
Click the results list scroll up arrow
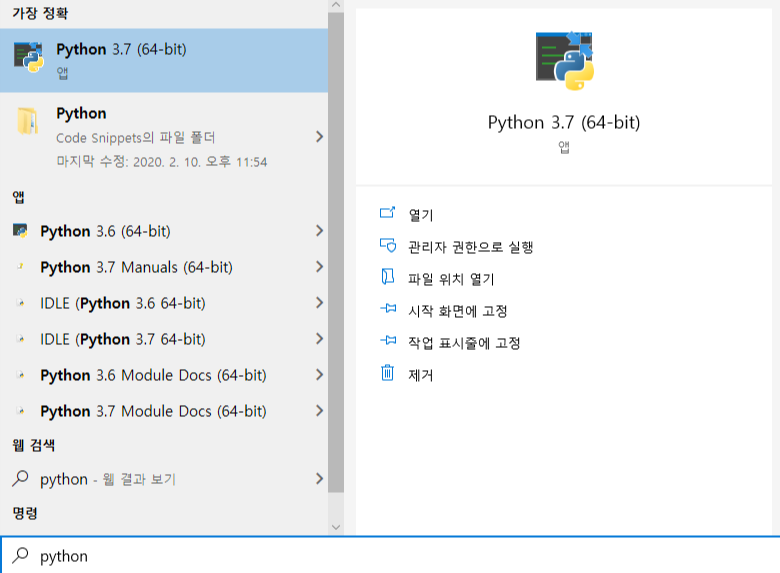[x=336, y=5]
